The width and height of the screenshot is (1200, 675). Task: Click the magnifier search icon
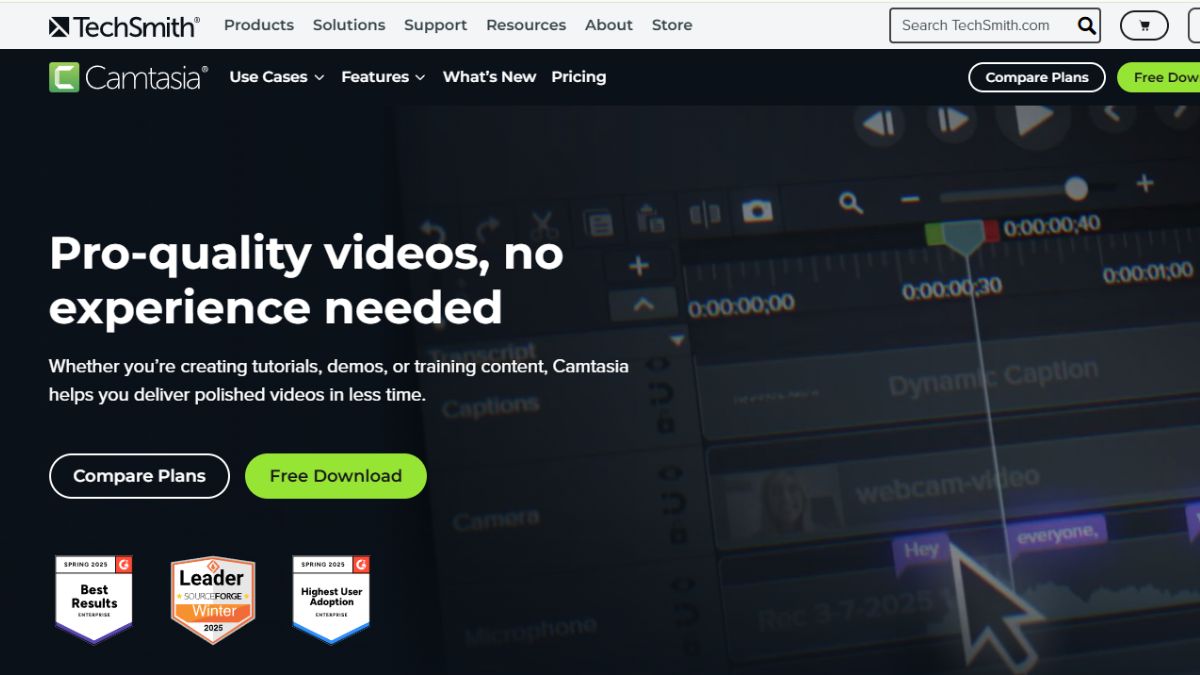1086,26
